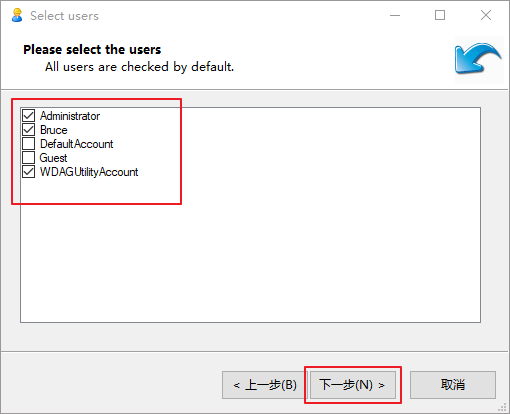Go back with 上一步(B) button
510x414 pixels.
[x=265, y=385]
